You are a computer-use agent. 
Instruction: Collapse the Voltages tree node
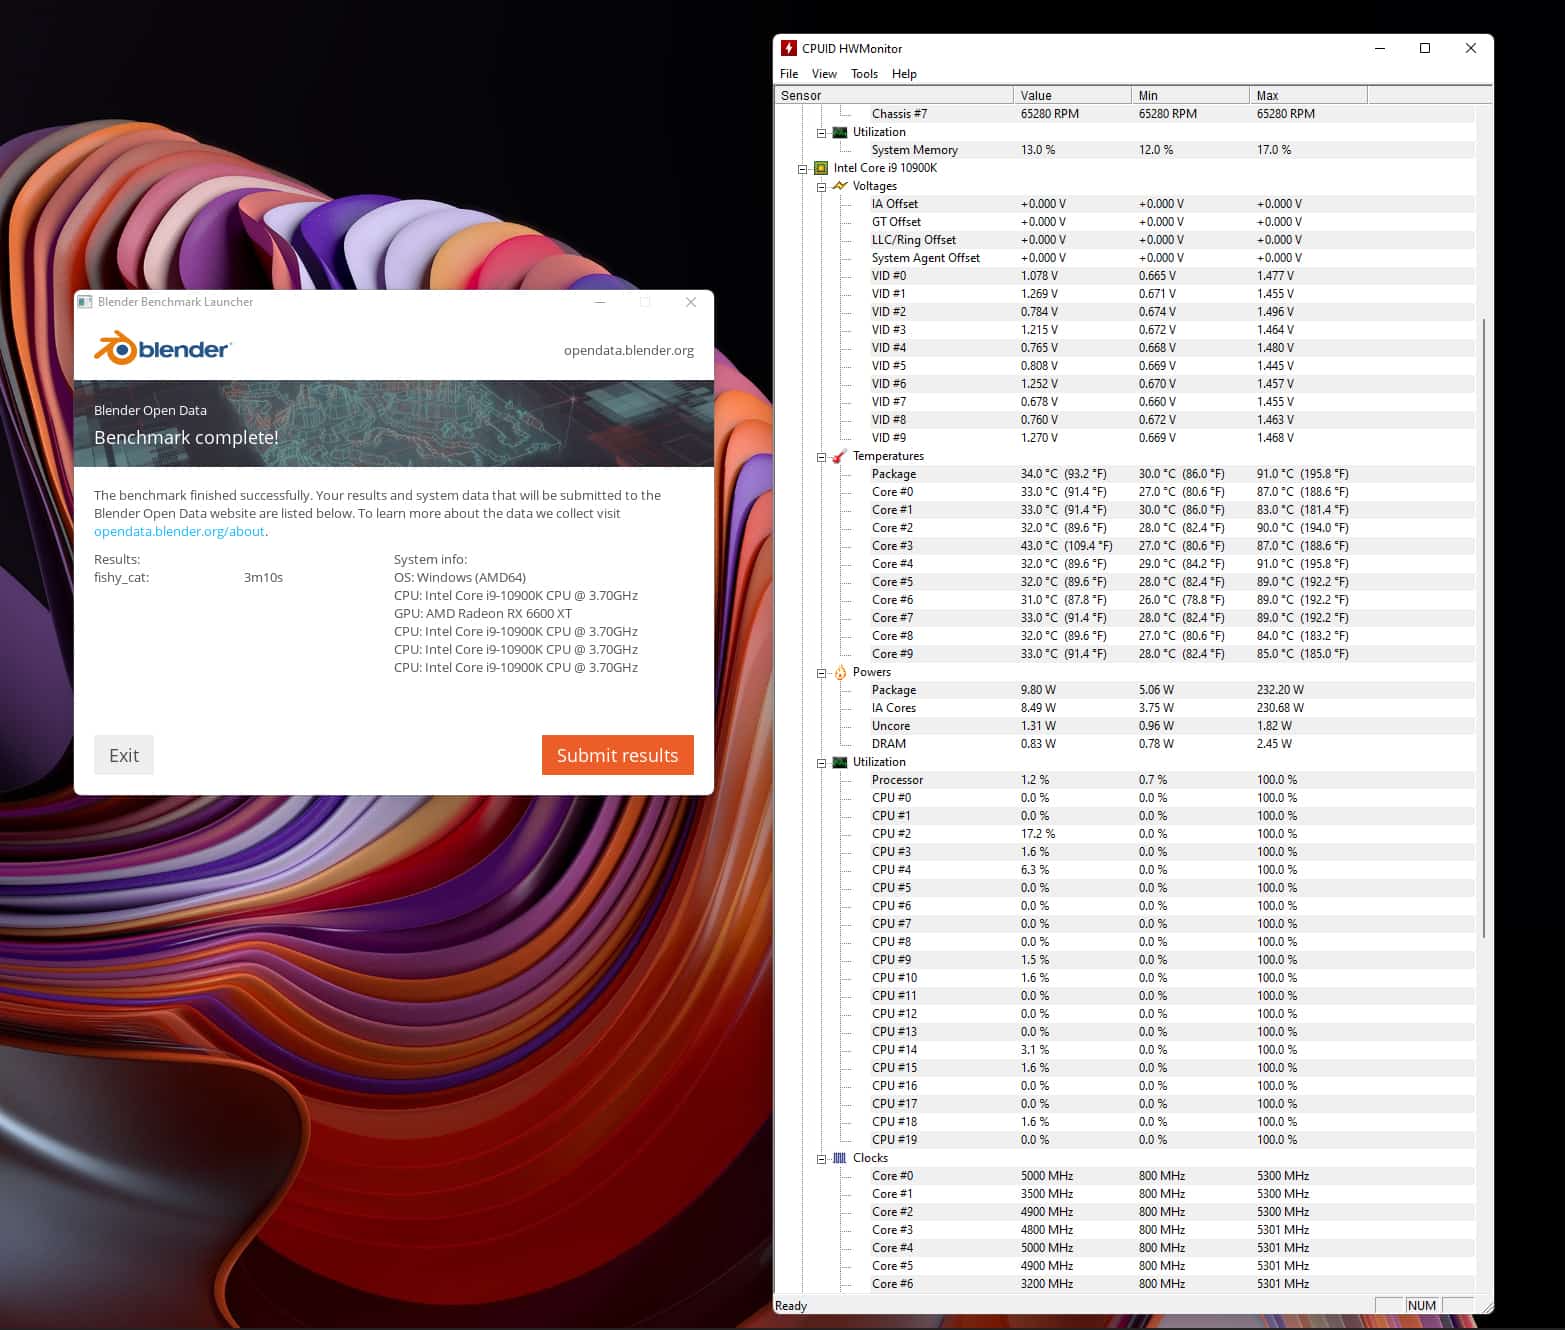click(821, 187)
